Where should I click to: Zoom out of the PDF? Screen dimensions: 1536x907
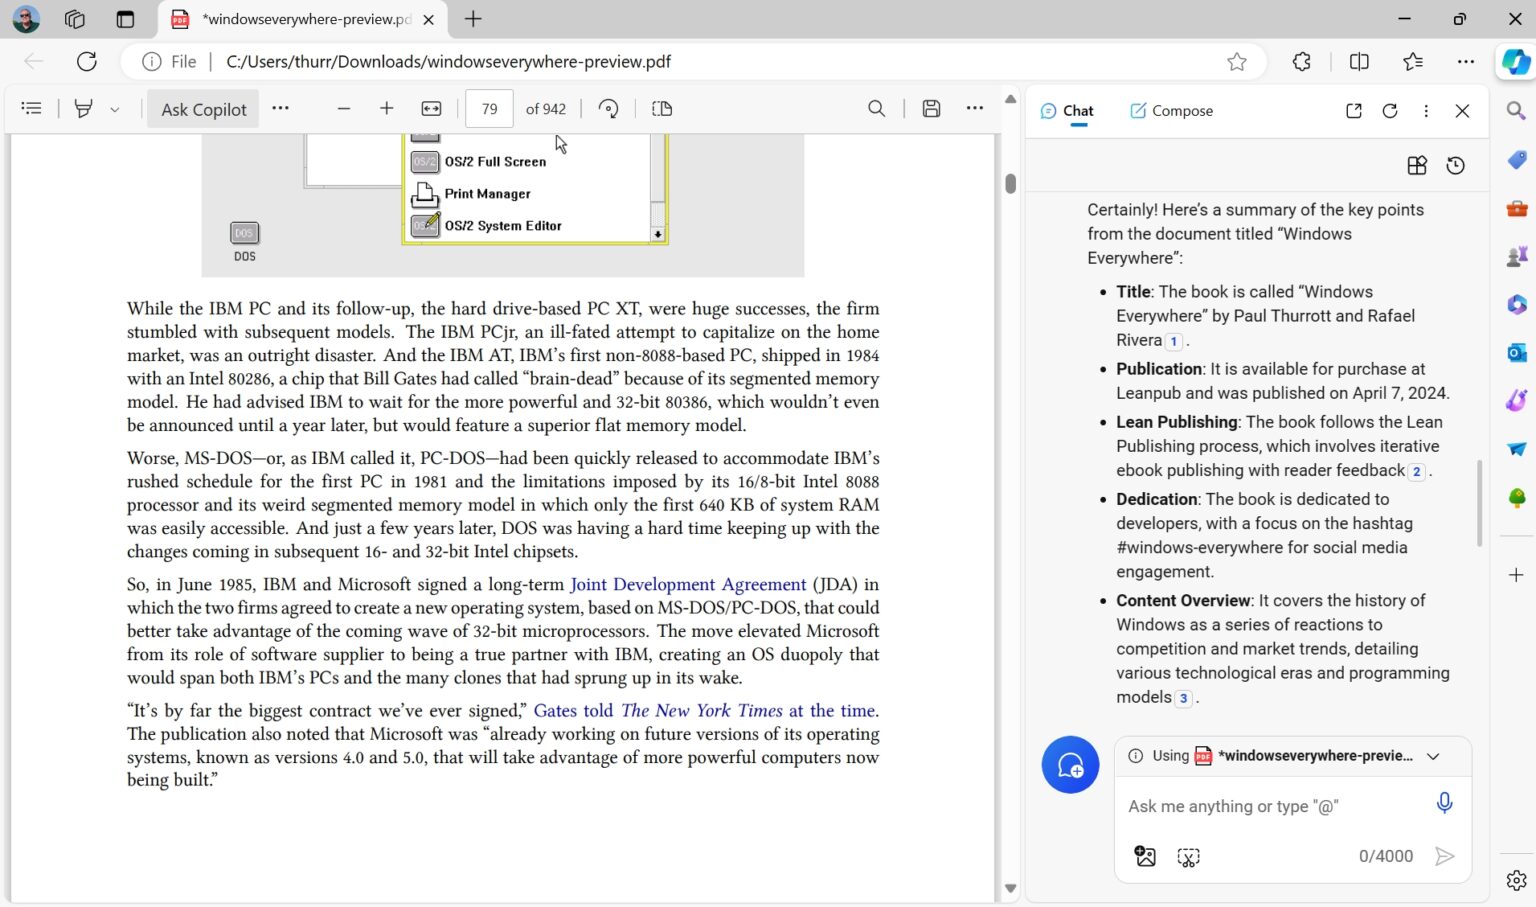coord(344,108)
